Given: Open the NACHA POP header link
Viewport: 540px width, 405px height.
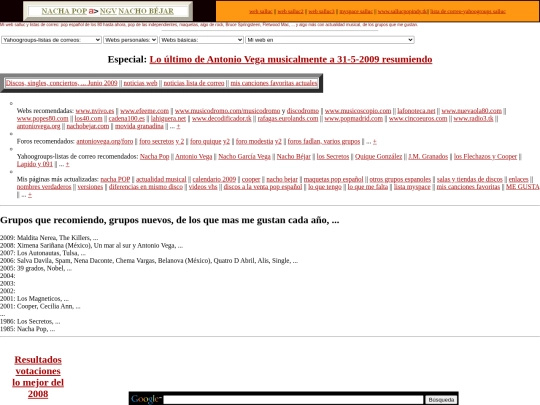Looking at the screenshot, I should (x=64, y=11).
